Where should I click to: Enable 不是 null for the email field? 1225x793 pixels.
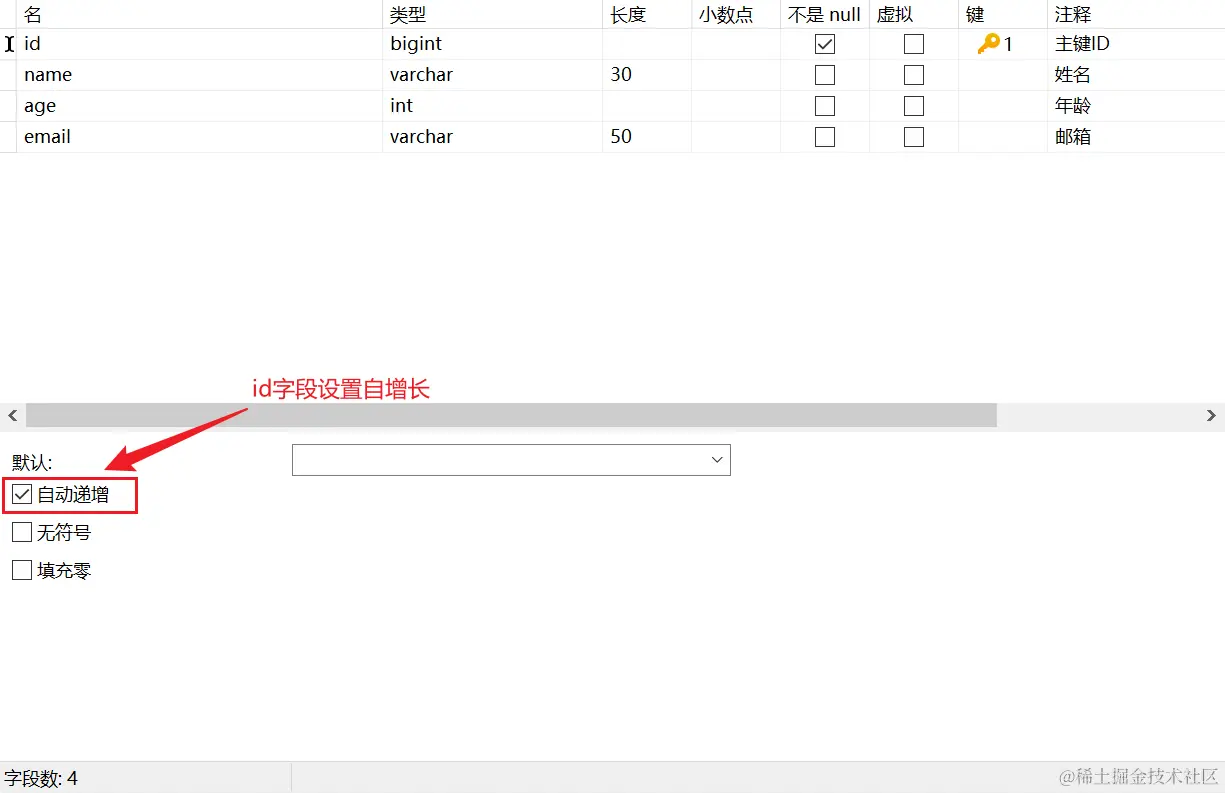[x=825, y=137]
